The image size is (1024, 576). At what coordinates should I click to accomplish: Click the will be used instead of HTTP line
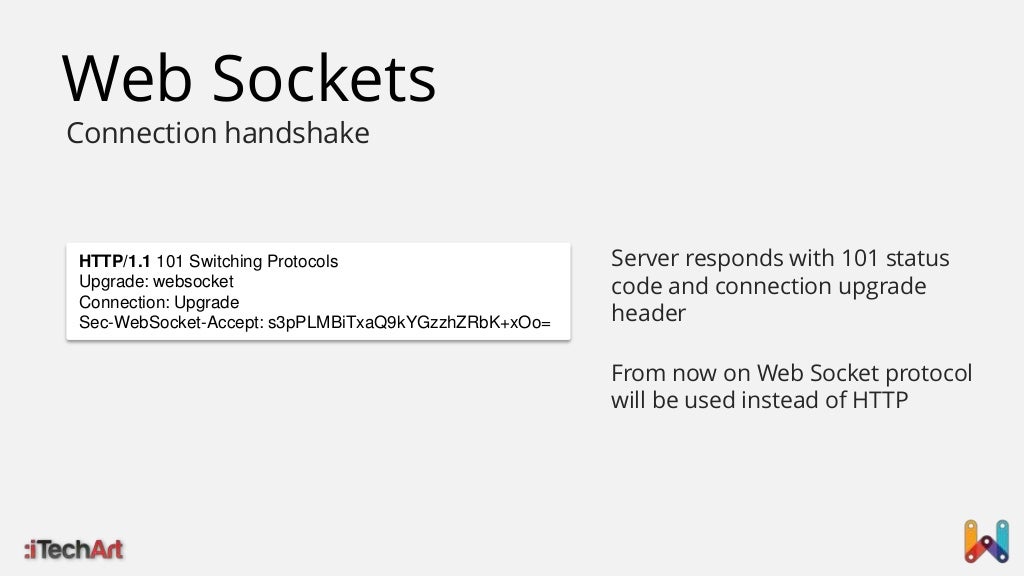coord(760,400)
